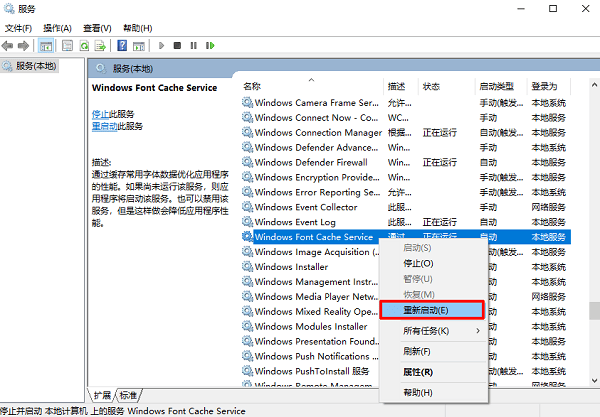Choose 重新启动(E) in the context menu
The width and height of the screenshot is (600, 417).
[x=432, y=310]
